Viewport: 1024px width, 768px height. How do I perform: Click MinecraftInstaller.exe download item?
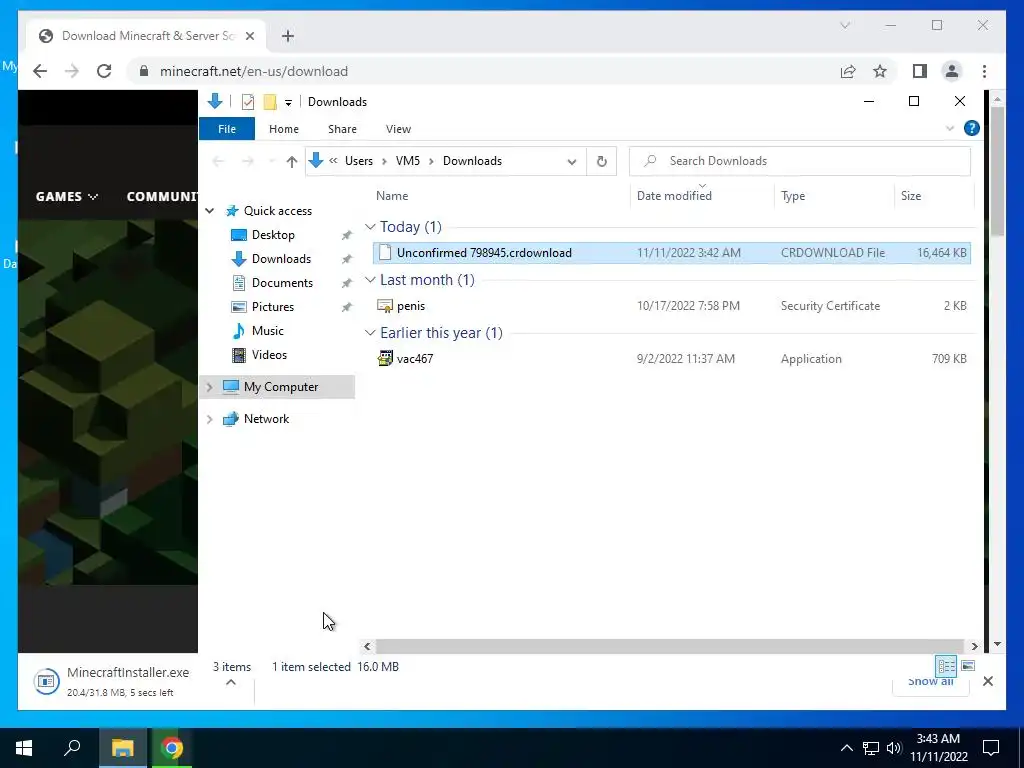click(112, 682)
